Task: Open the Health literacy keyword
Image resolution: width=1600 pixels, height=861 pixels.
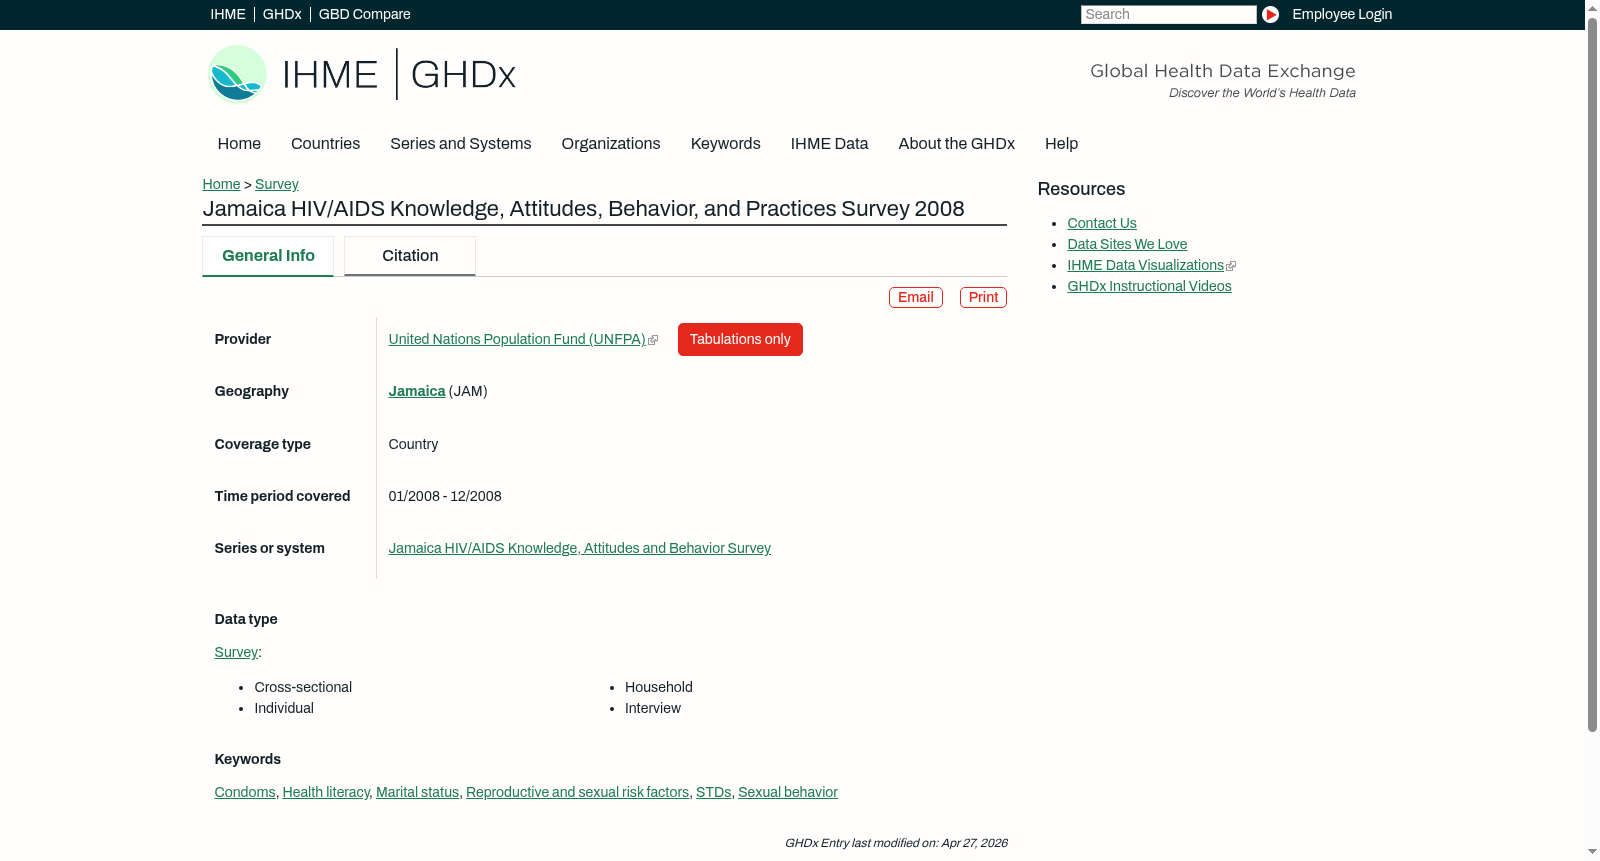Action: pos(326,792)
